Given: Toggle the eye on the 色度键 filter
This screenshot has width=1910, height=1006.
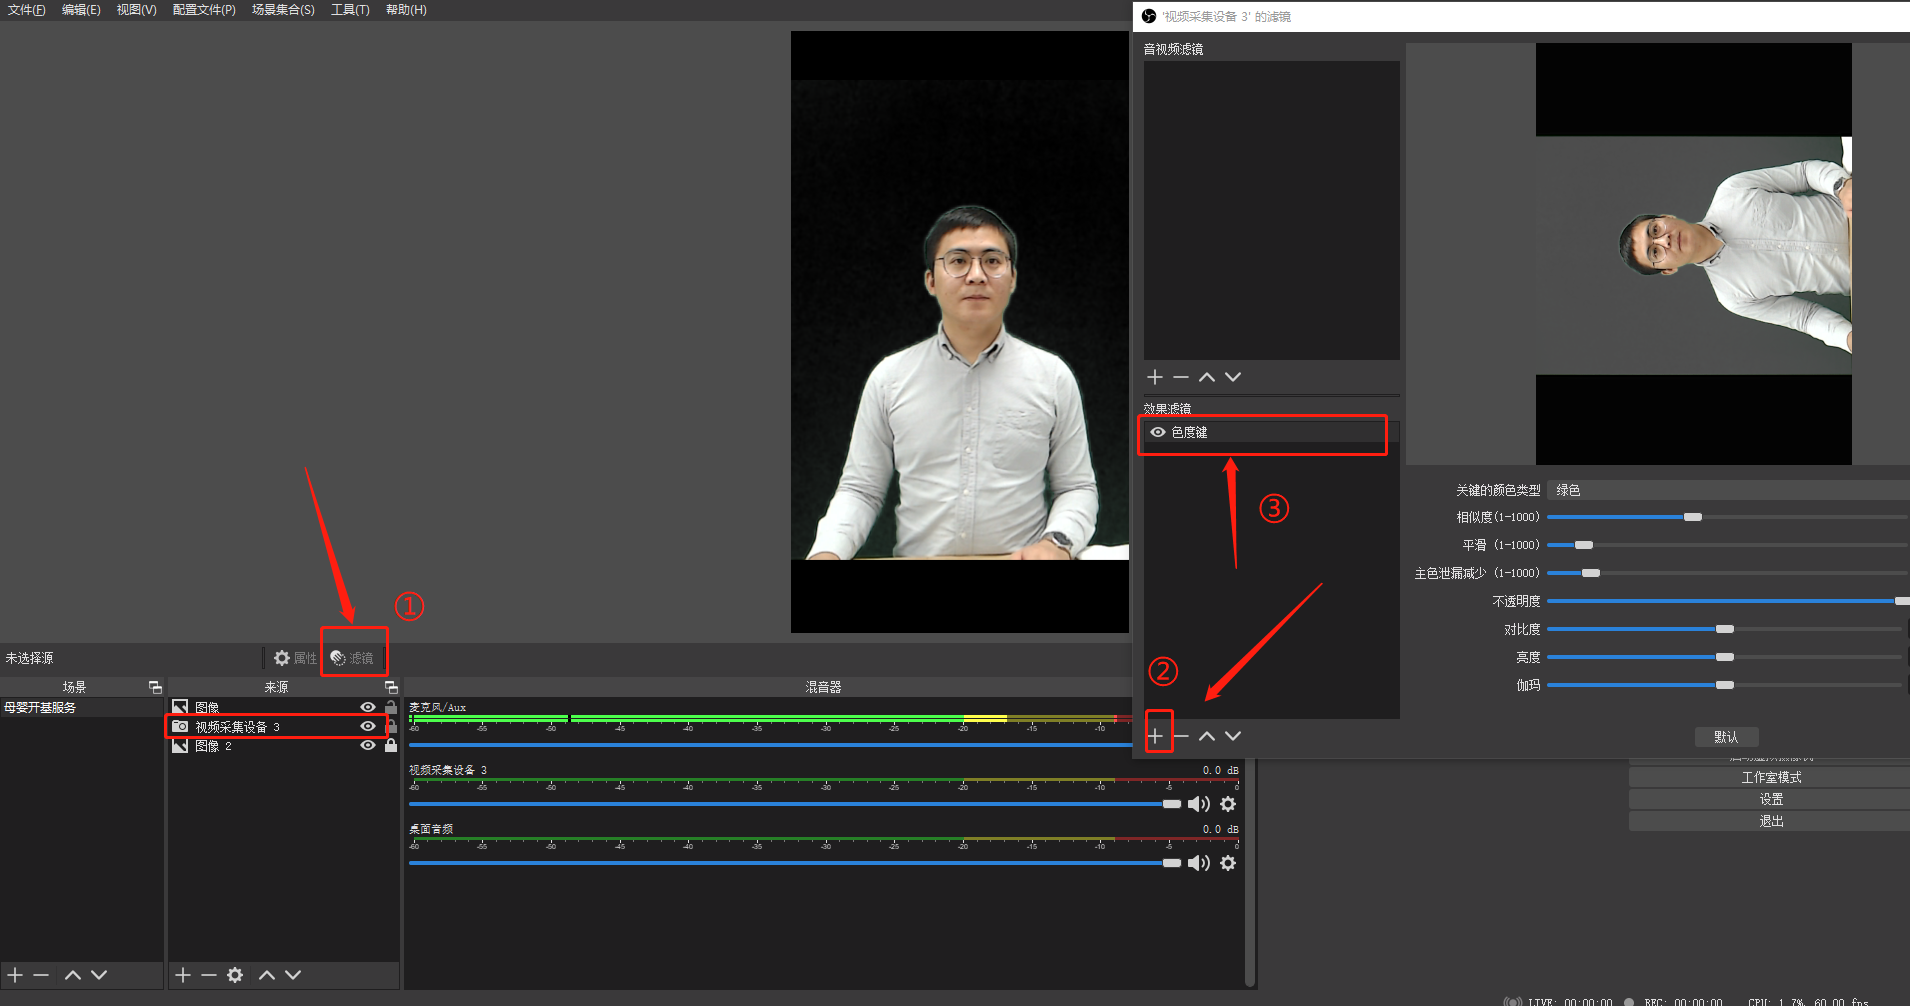Looking at the screenshot, I should [1158, 432].
